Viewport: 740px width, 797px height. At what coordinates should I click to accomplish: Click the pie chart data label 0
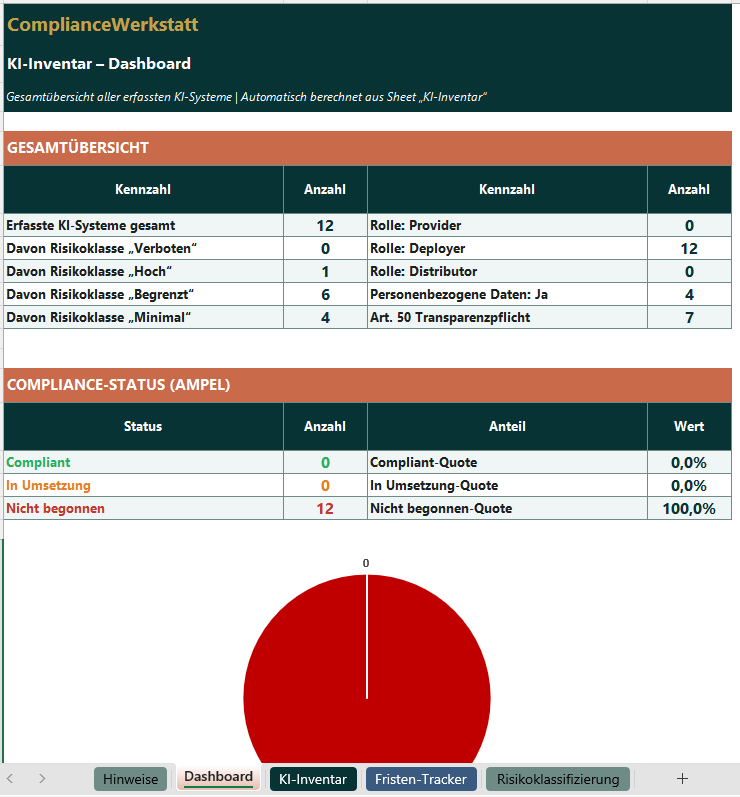[366, 564]
